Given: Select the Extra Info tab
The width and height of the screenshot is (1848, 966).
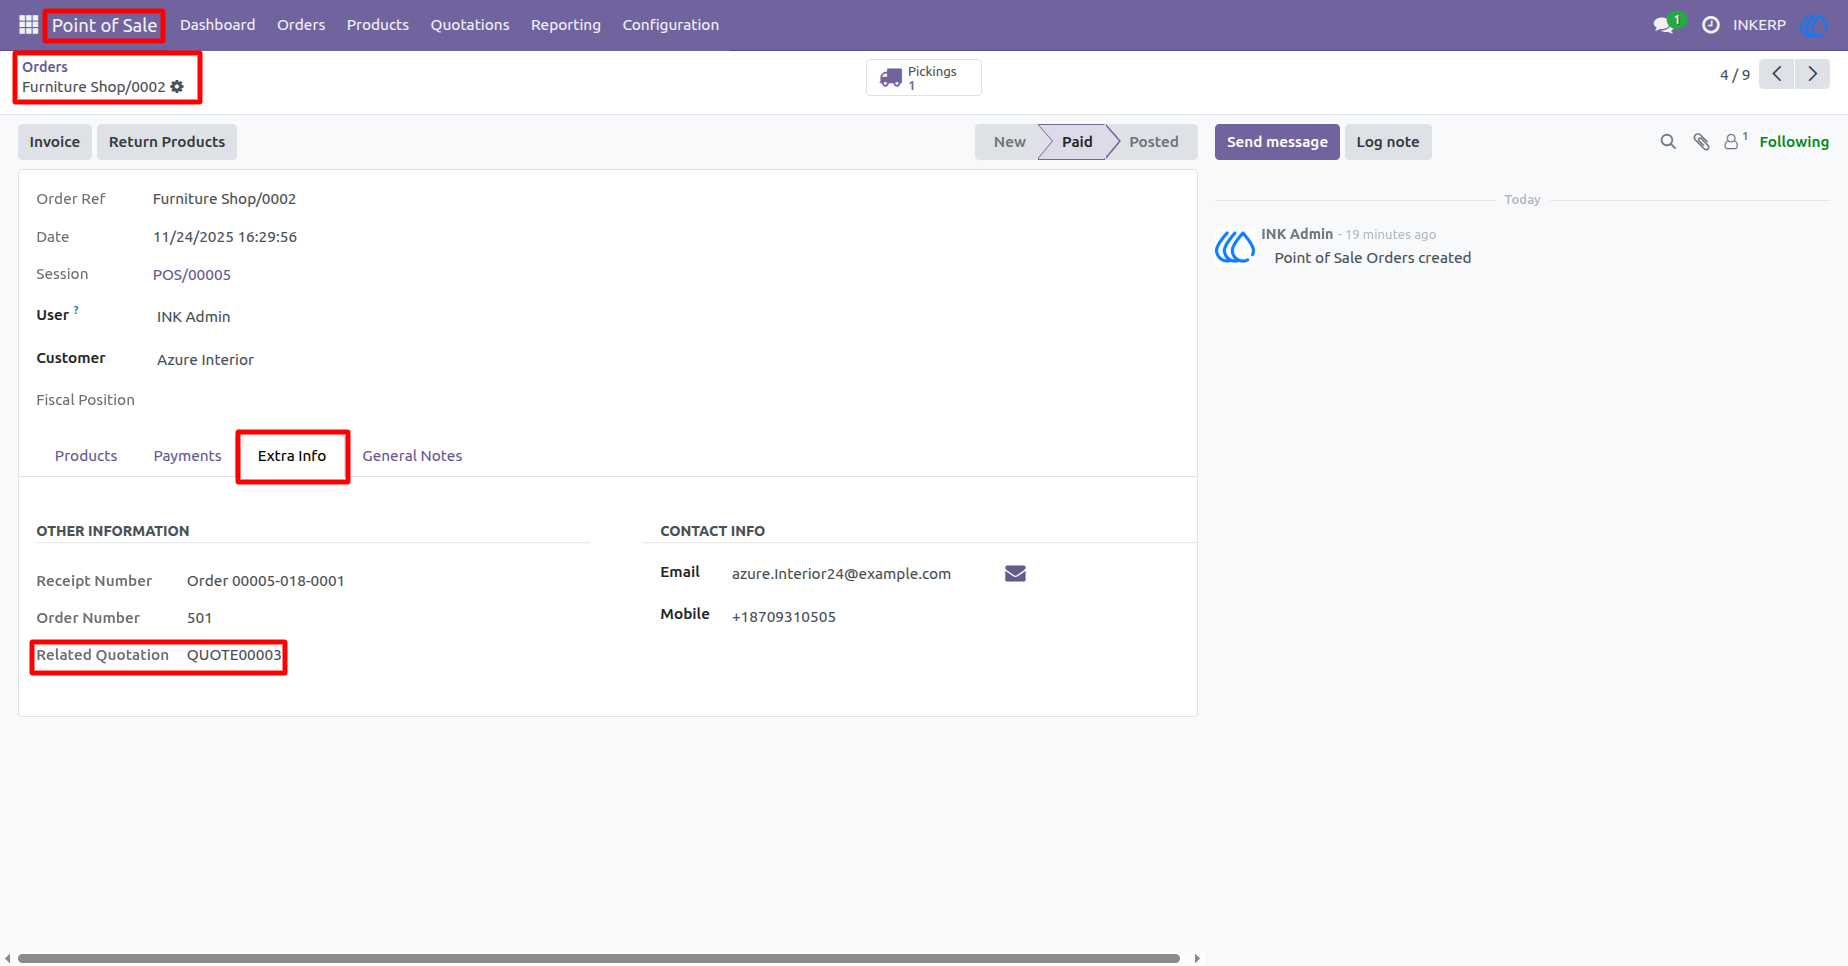Looking at the screenshot, I should [292, 456].
